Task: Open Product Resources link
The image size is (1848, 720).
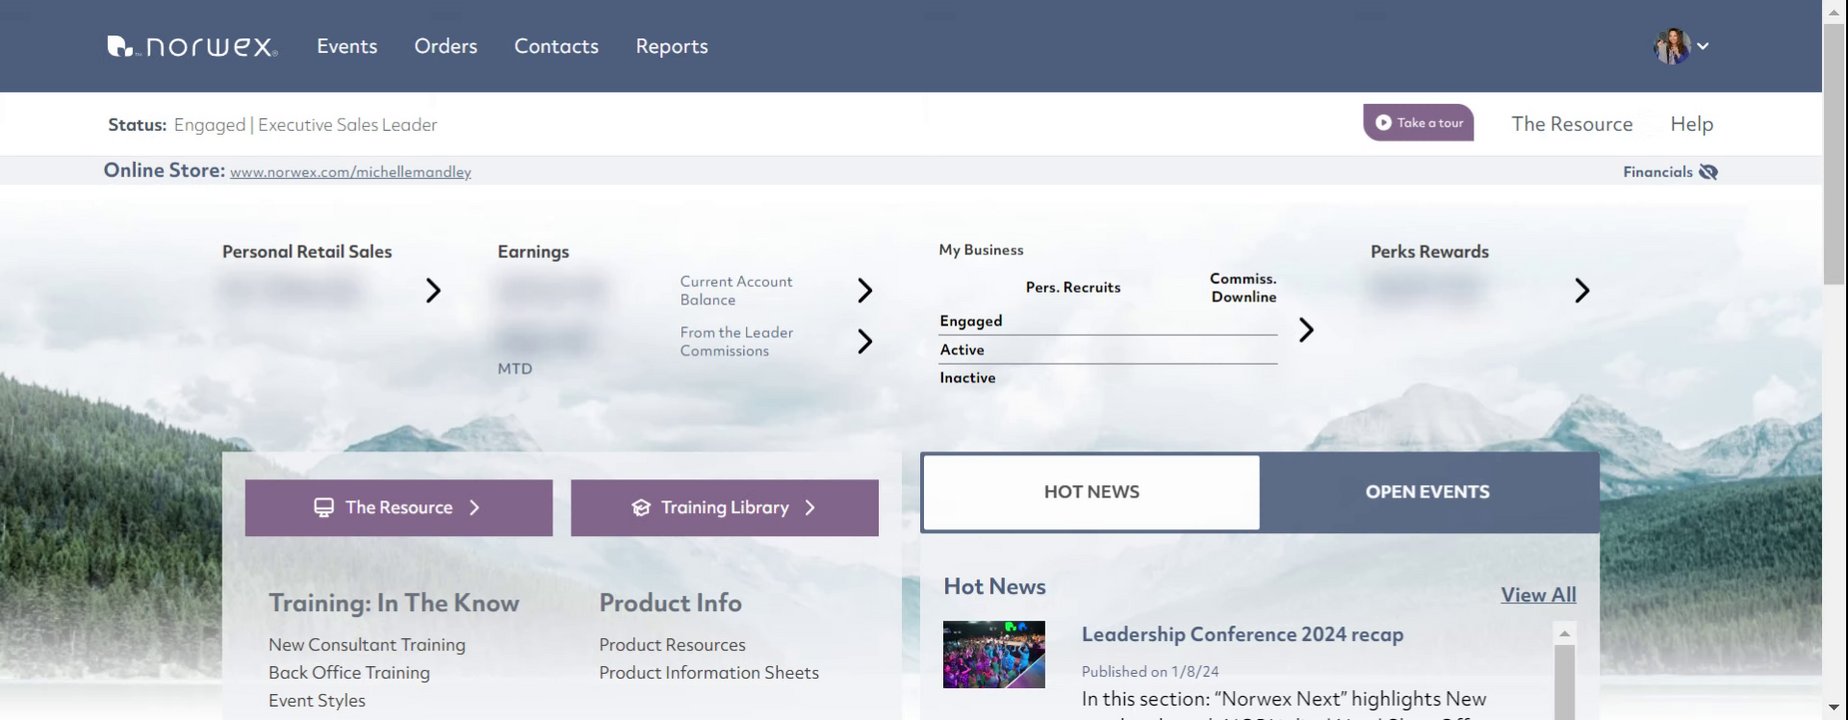Action: click(x=672, y=645)
